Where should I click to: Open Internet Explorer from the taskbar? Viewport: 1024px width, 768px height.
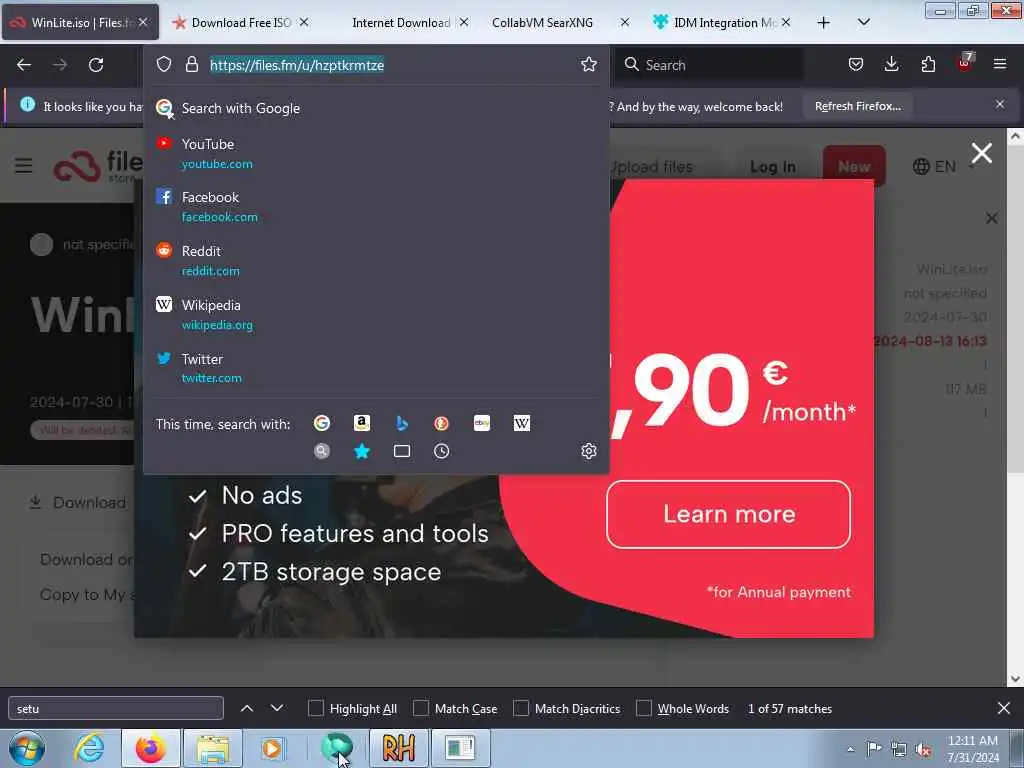89,748
